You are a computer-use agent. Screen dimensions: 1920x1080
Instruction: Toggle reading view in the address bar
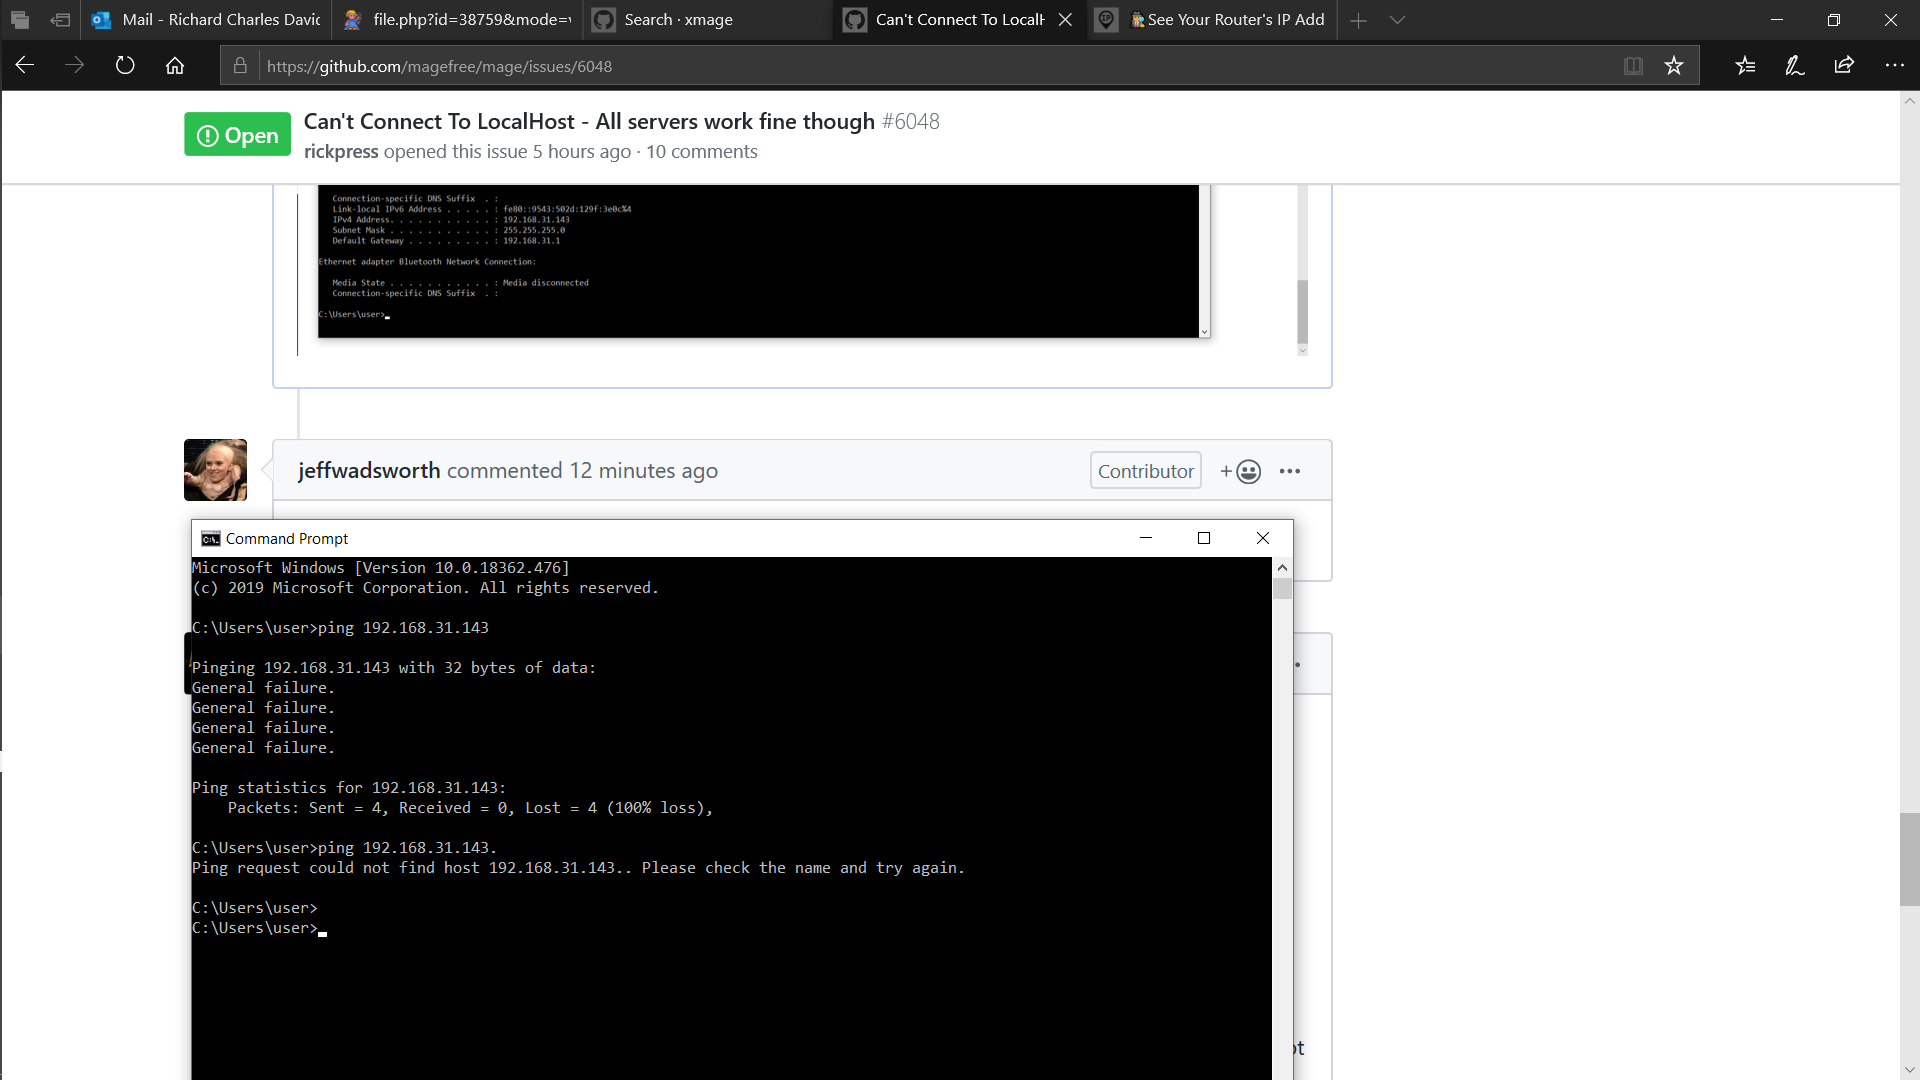click(x=1633, y=65)
